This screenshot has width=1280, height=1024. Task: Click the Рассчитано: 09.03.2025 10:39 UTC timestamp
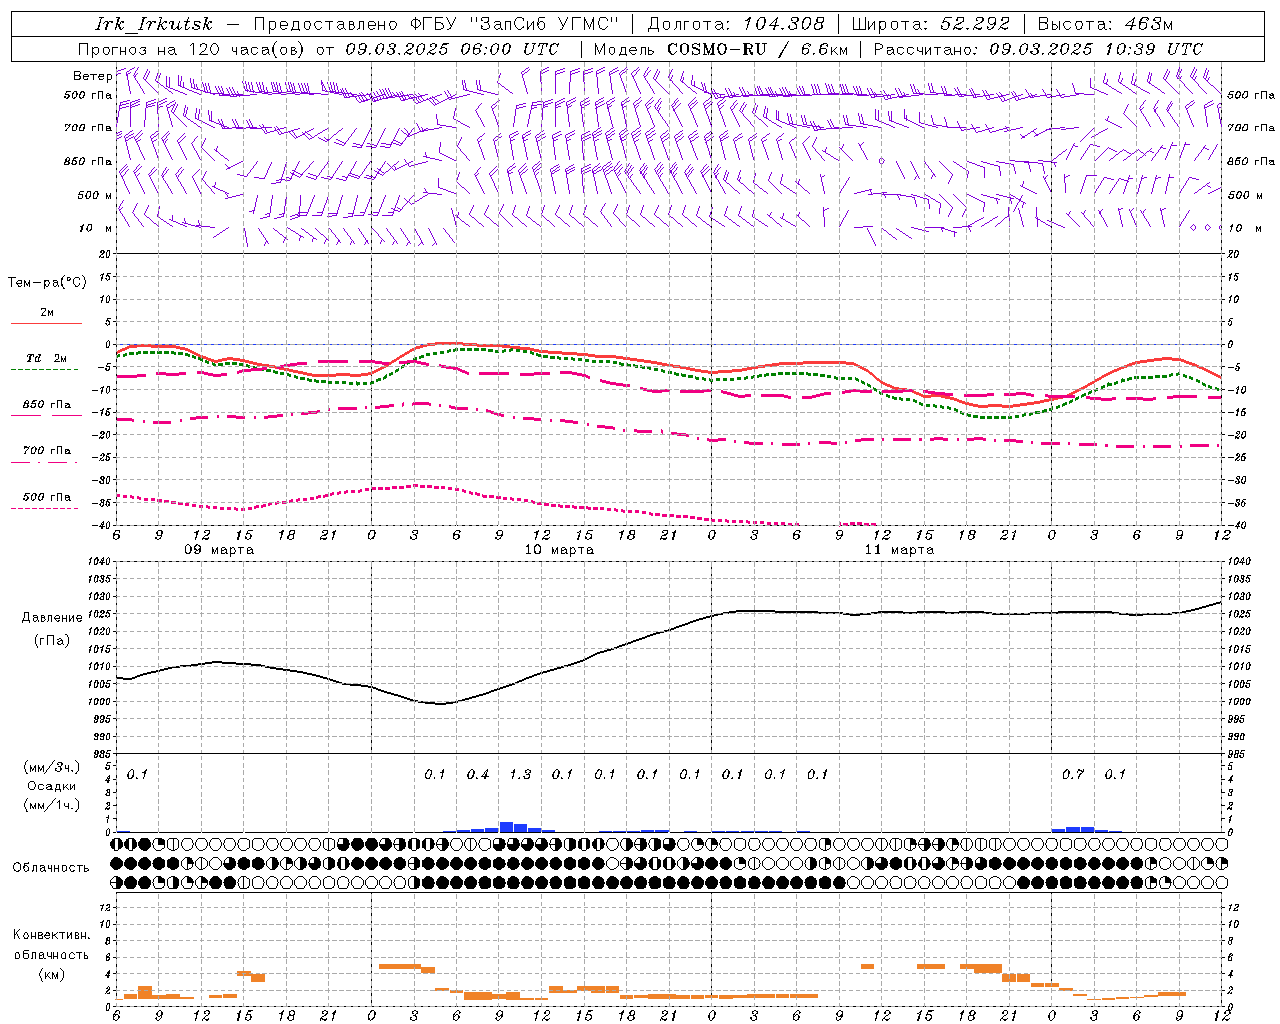[1038, 49]
